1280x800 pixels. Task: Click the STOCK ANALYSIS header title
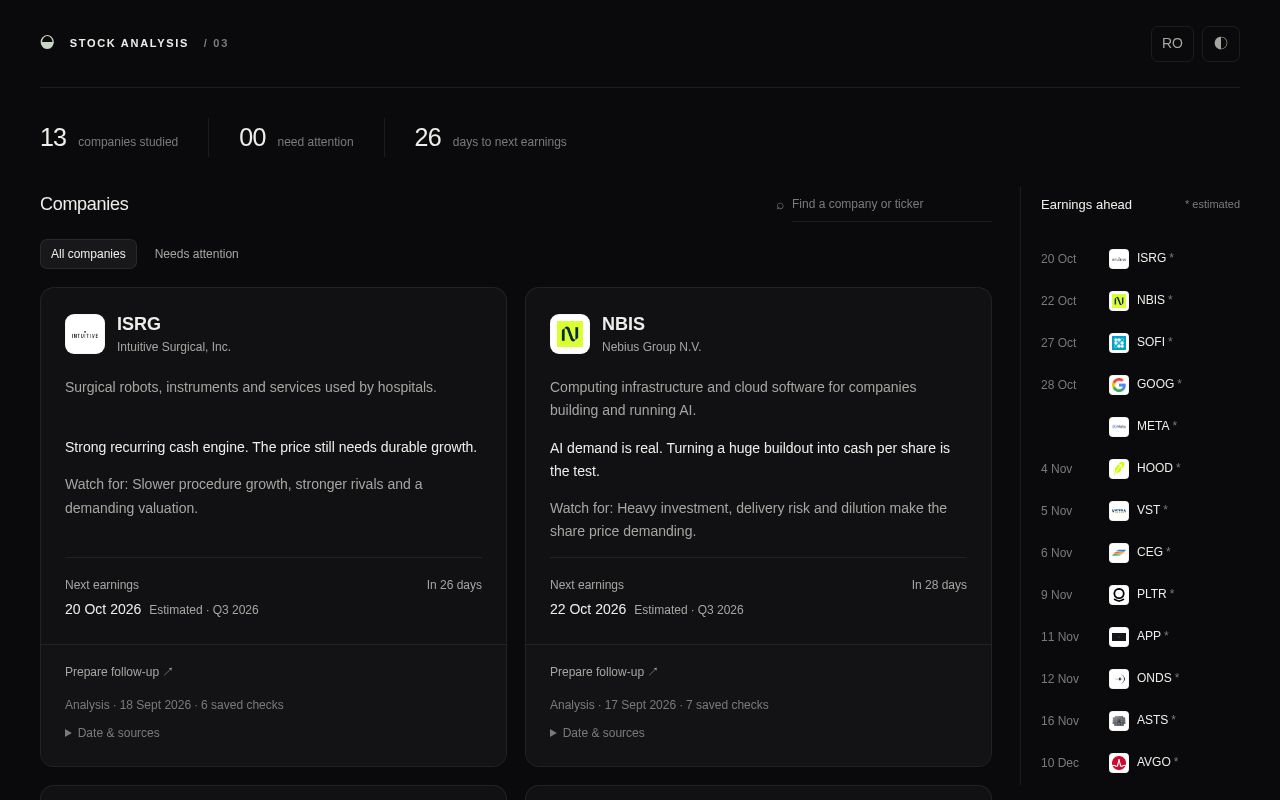129,43
